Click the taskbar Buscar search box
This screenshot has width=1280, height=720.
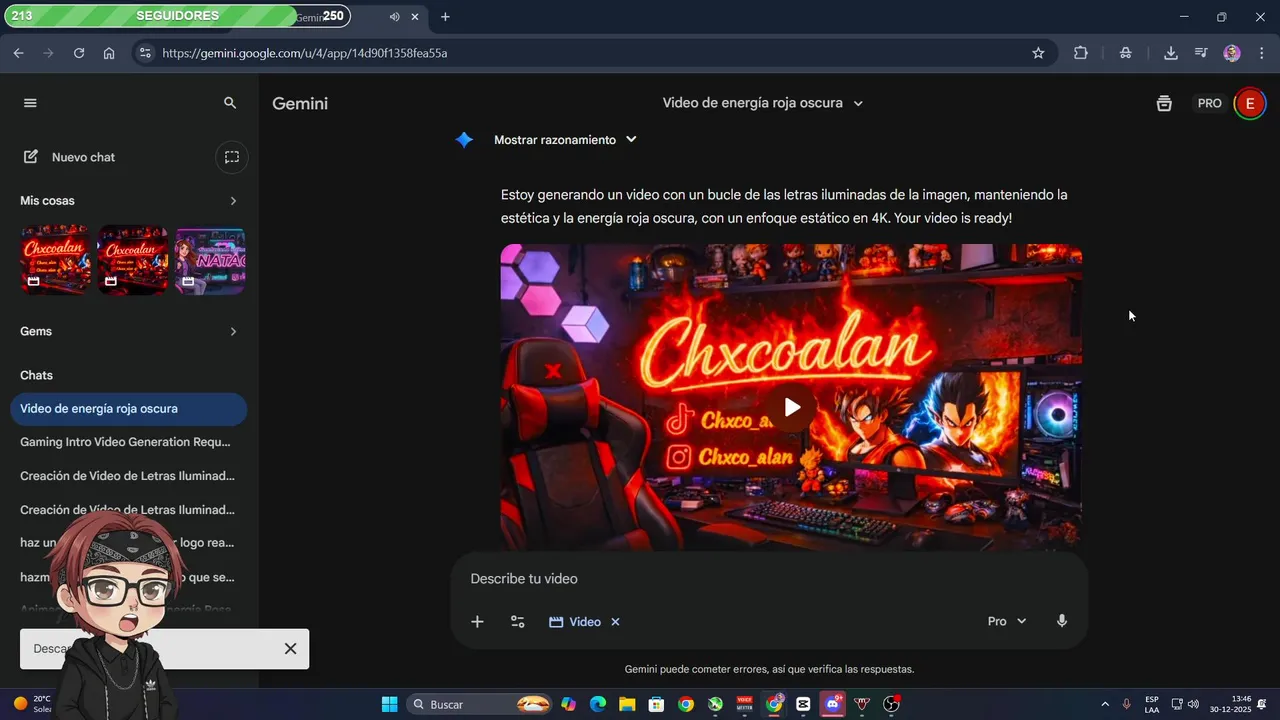[481, 704]
